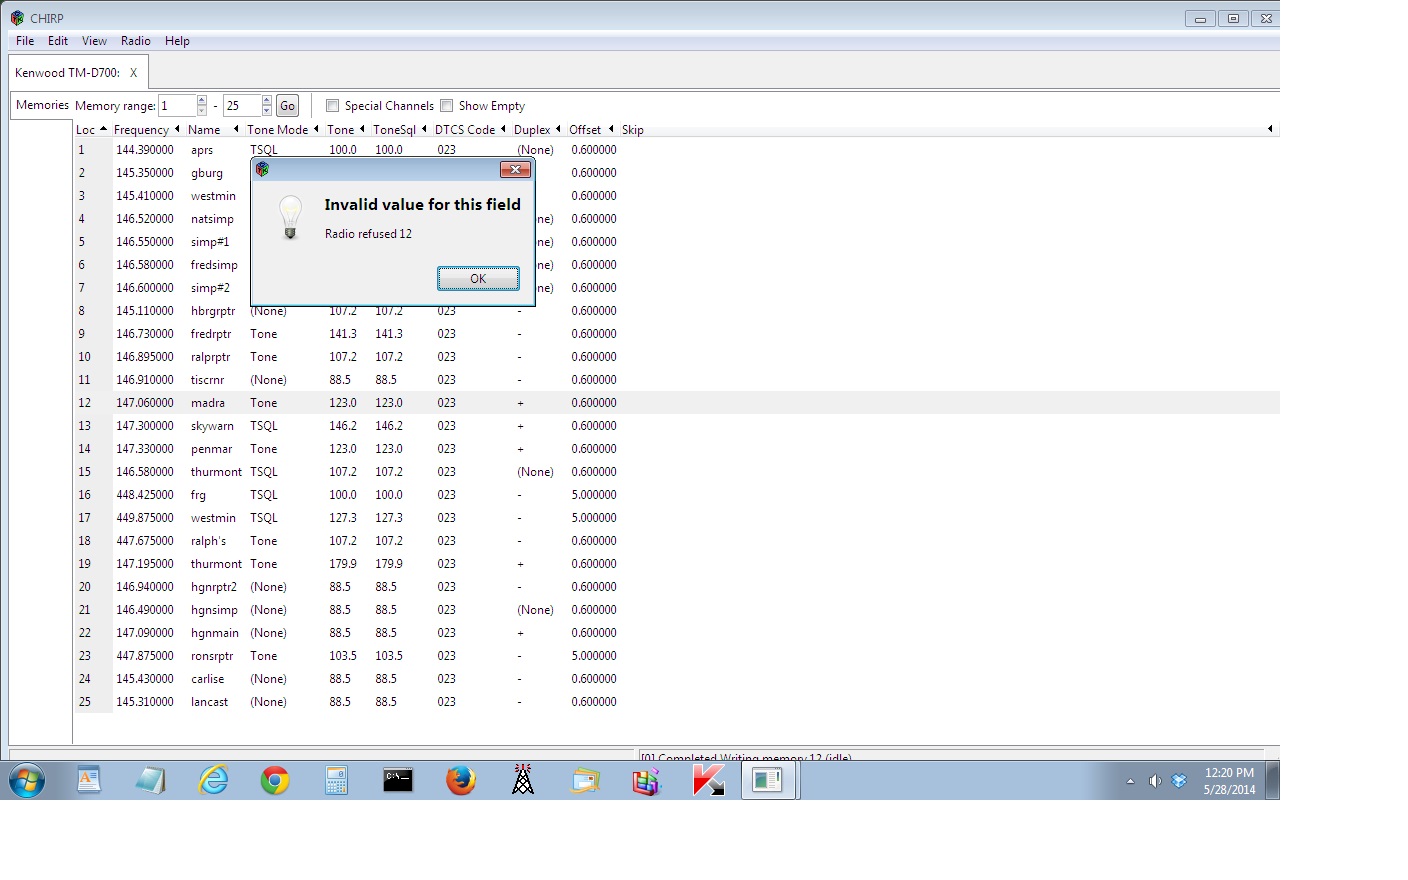The image size is (1408, 880).
Task: Click tone value 141.3 in fredrptr row
Action: point(343,334)
